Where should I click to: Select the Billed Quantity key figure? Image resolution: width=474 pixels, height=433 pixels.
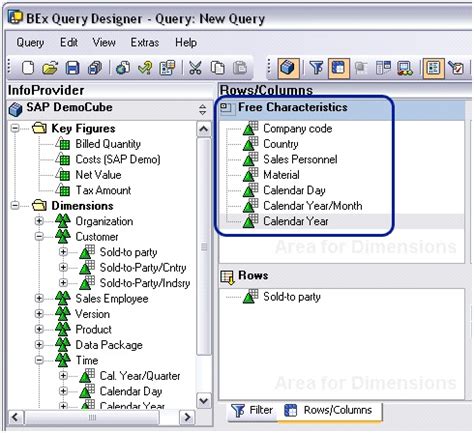pyautogui.click(x=108, y=144)
